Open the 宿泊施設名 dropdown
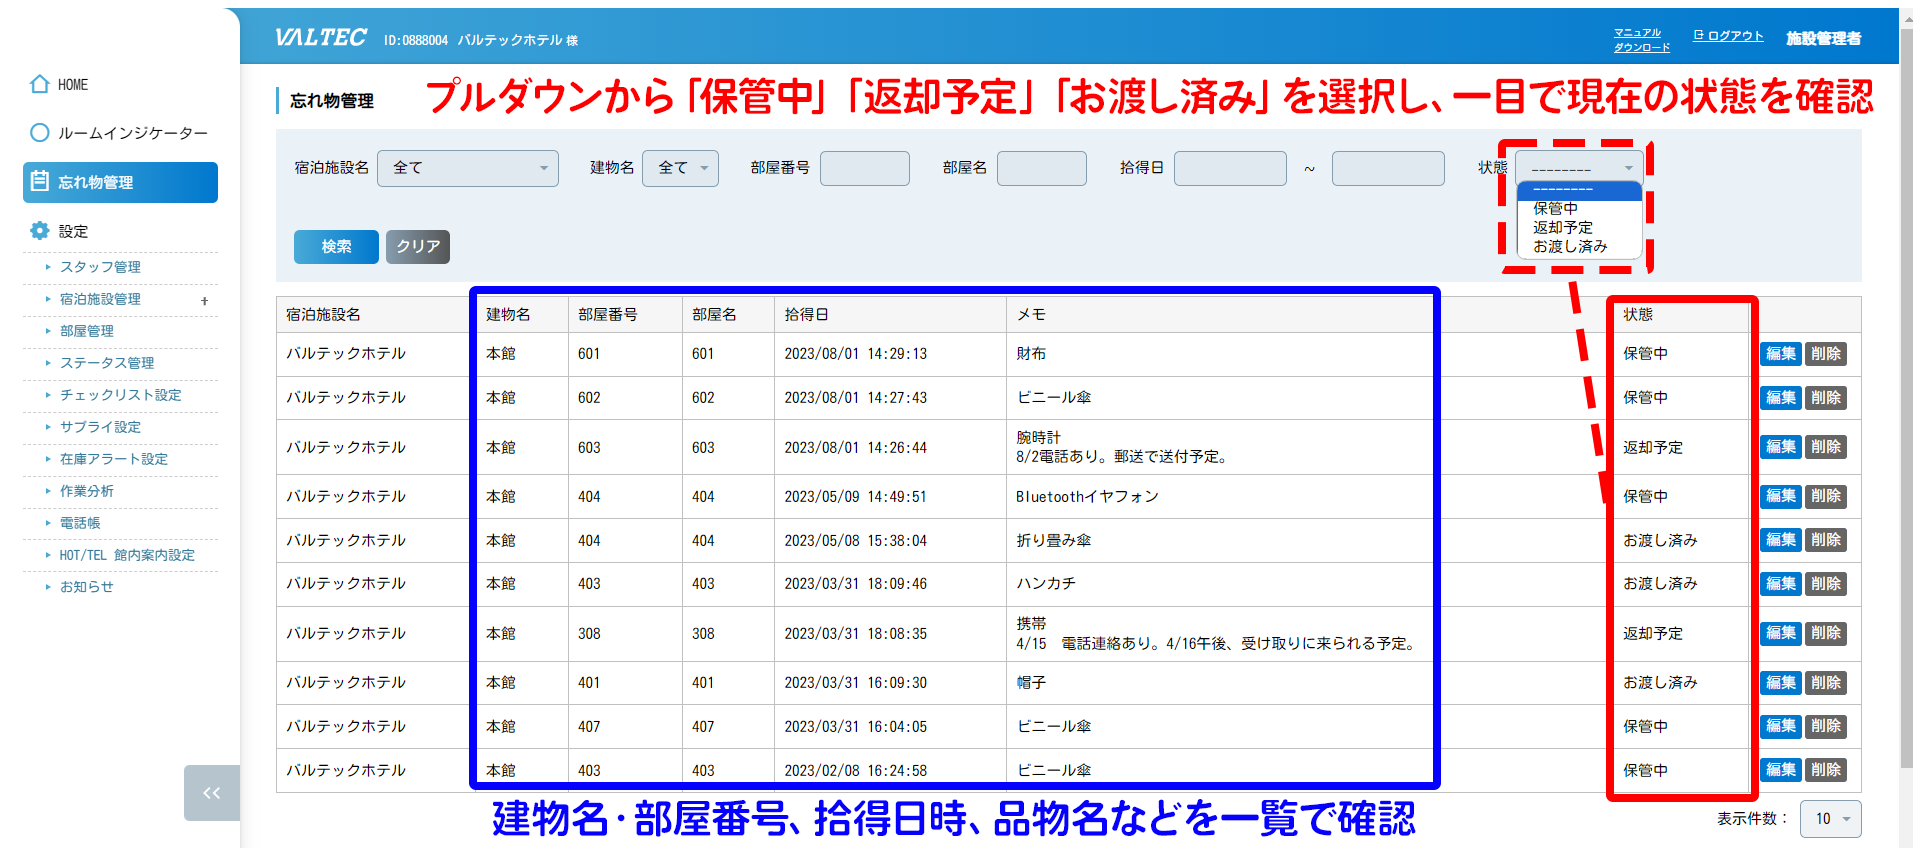This screenshot has height=848, width=1913. pos(468,168)
